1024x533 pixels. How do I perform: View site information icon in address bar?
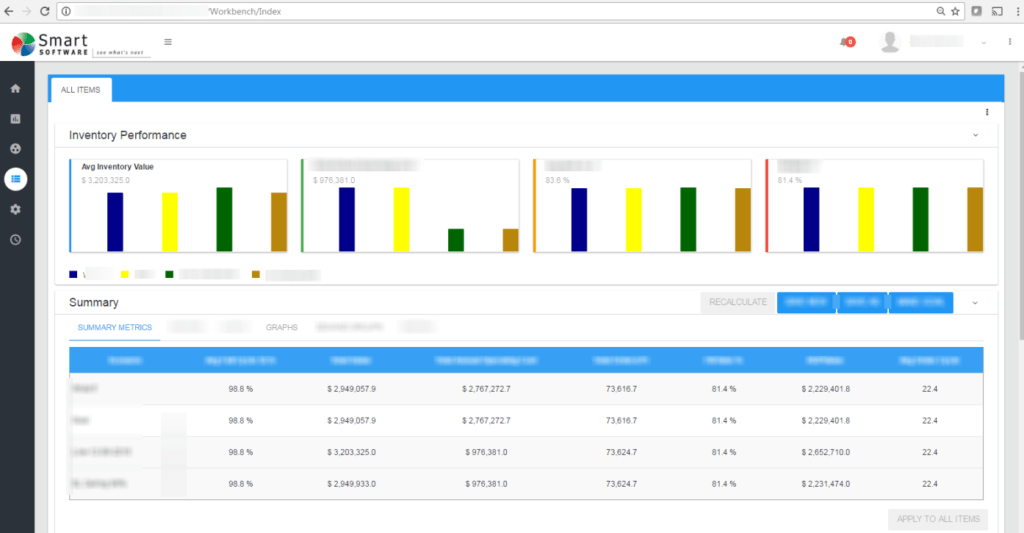click(66, 11)
